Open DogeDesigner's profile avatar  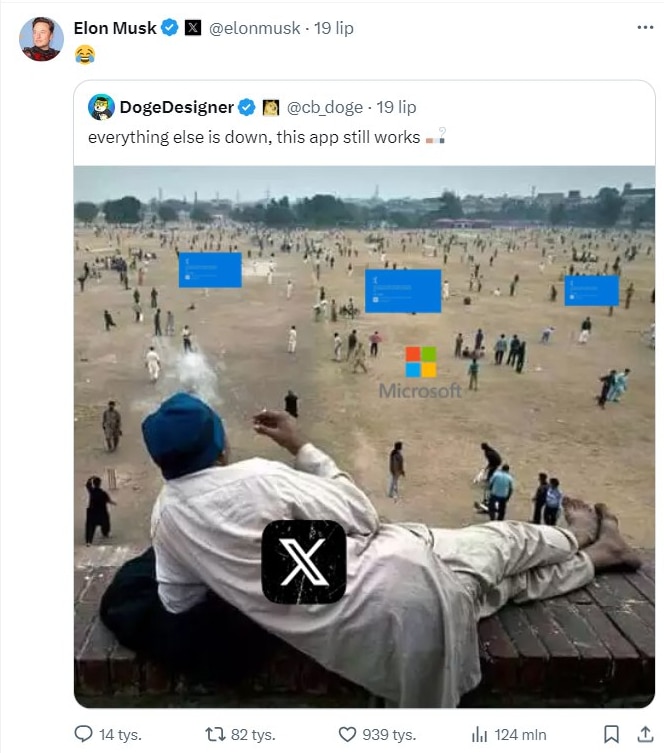pyautogui.click(x=101, y=107)
